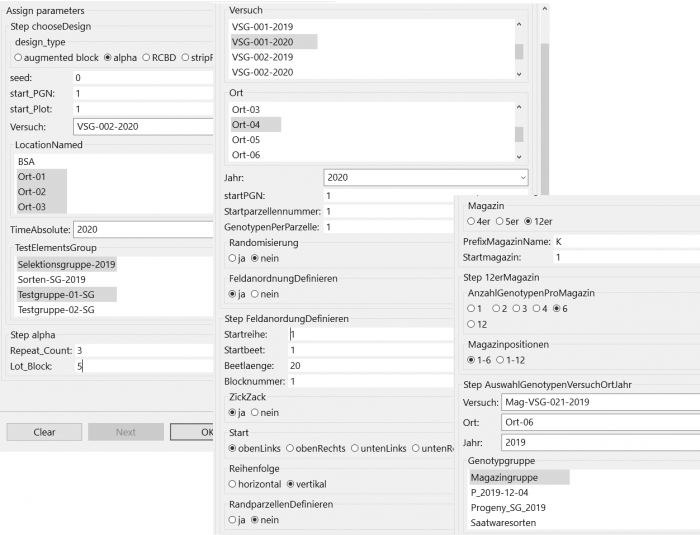Screen dimensions: 700x535
Task: Click Versuch list scroll-down arrow
Action: tap(519, 74)
